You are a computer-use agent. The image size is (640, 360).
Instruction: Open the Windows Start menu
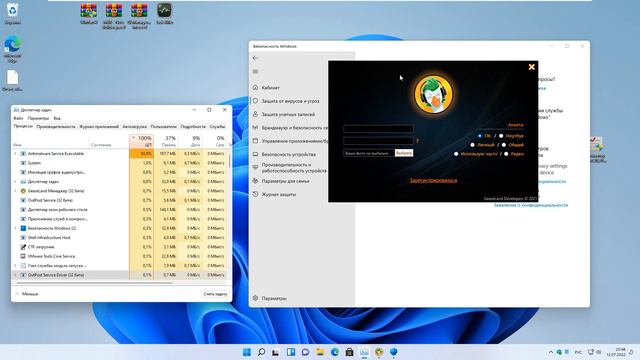(x=247, y=352)
